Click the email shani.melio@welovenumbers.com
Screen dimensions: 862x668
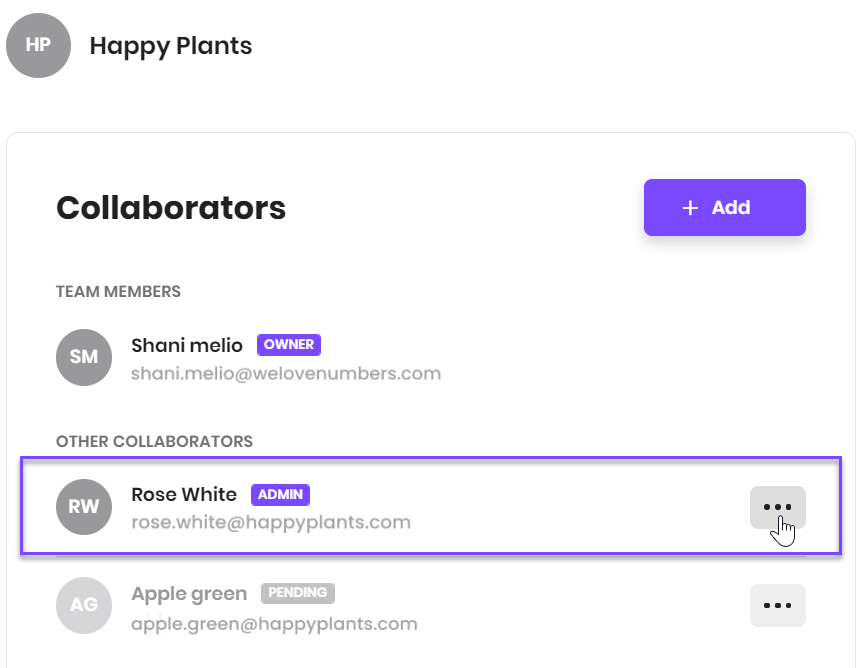pyautogui.click(x=286, y=373)
